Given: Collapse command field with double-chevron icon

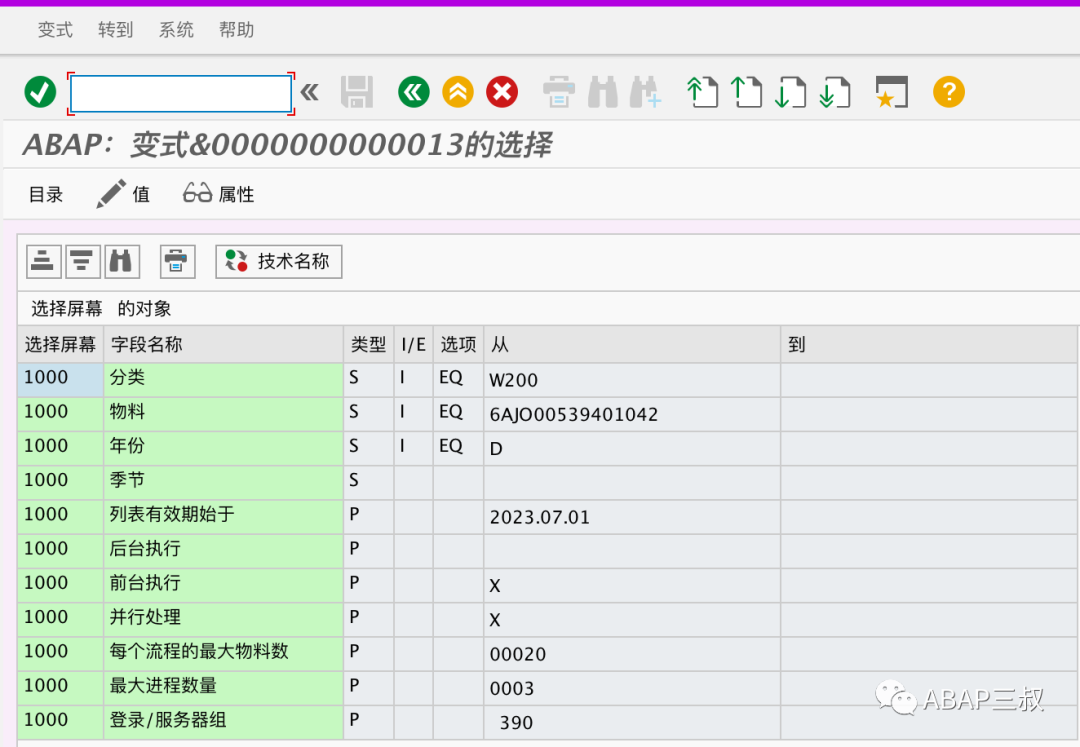Looking at the screenshot, I should click(x=310, y=91).
